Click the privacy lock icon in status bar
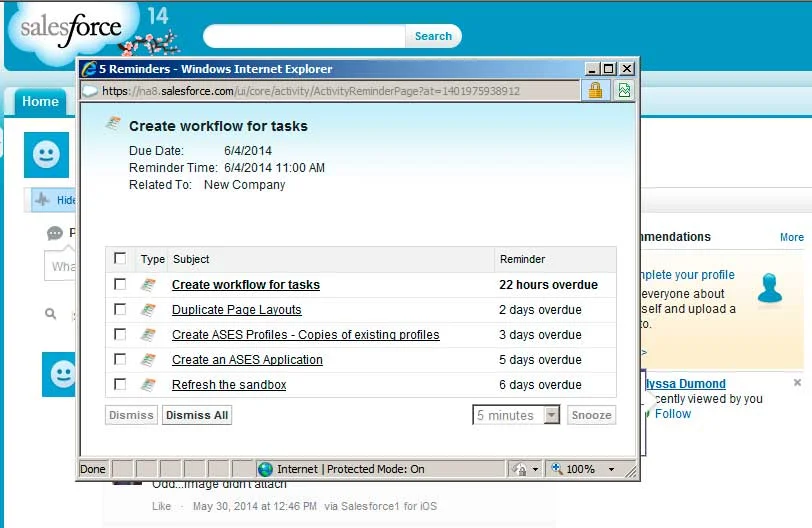This screenshot has width=812, height=528. (x=519, y=469)
